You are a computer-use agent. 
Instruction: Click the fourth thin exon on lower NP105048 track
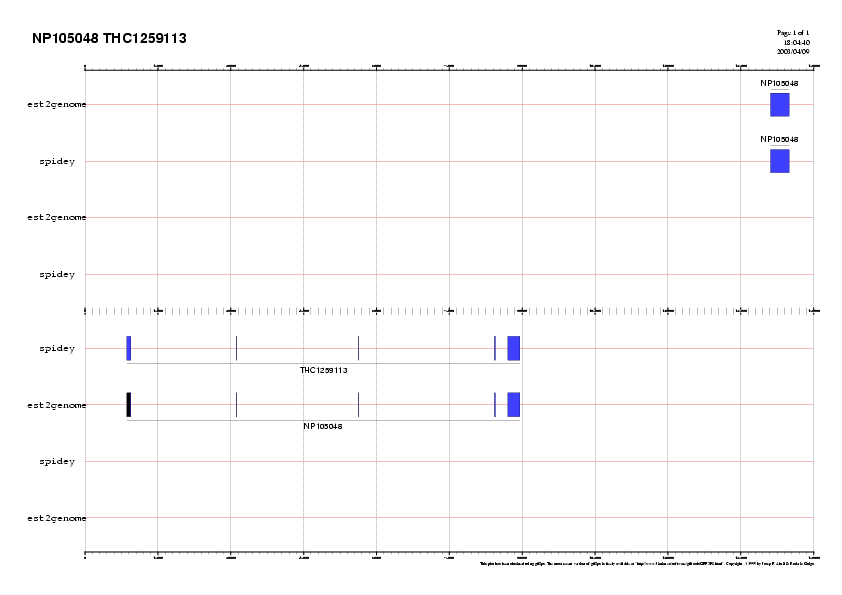click(494, 404)
